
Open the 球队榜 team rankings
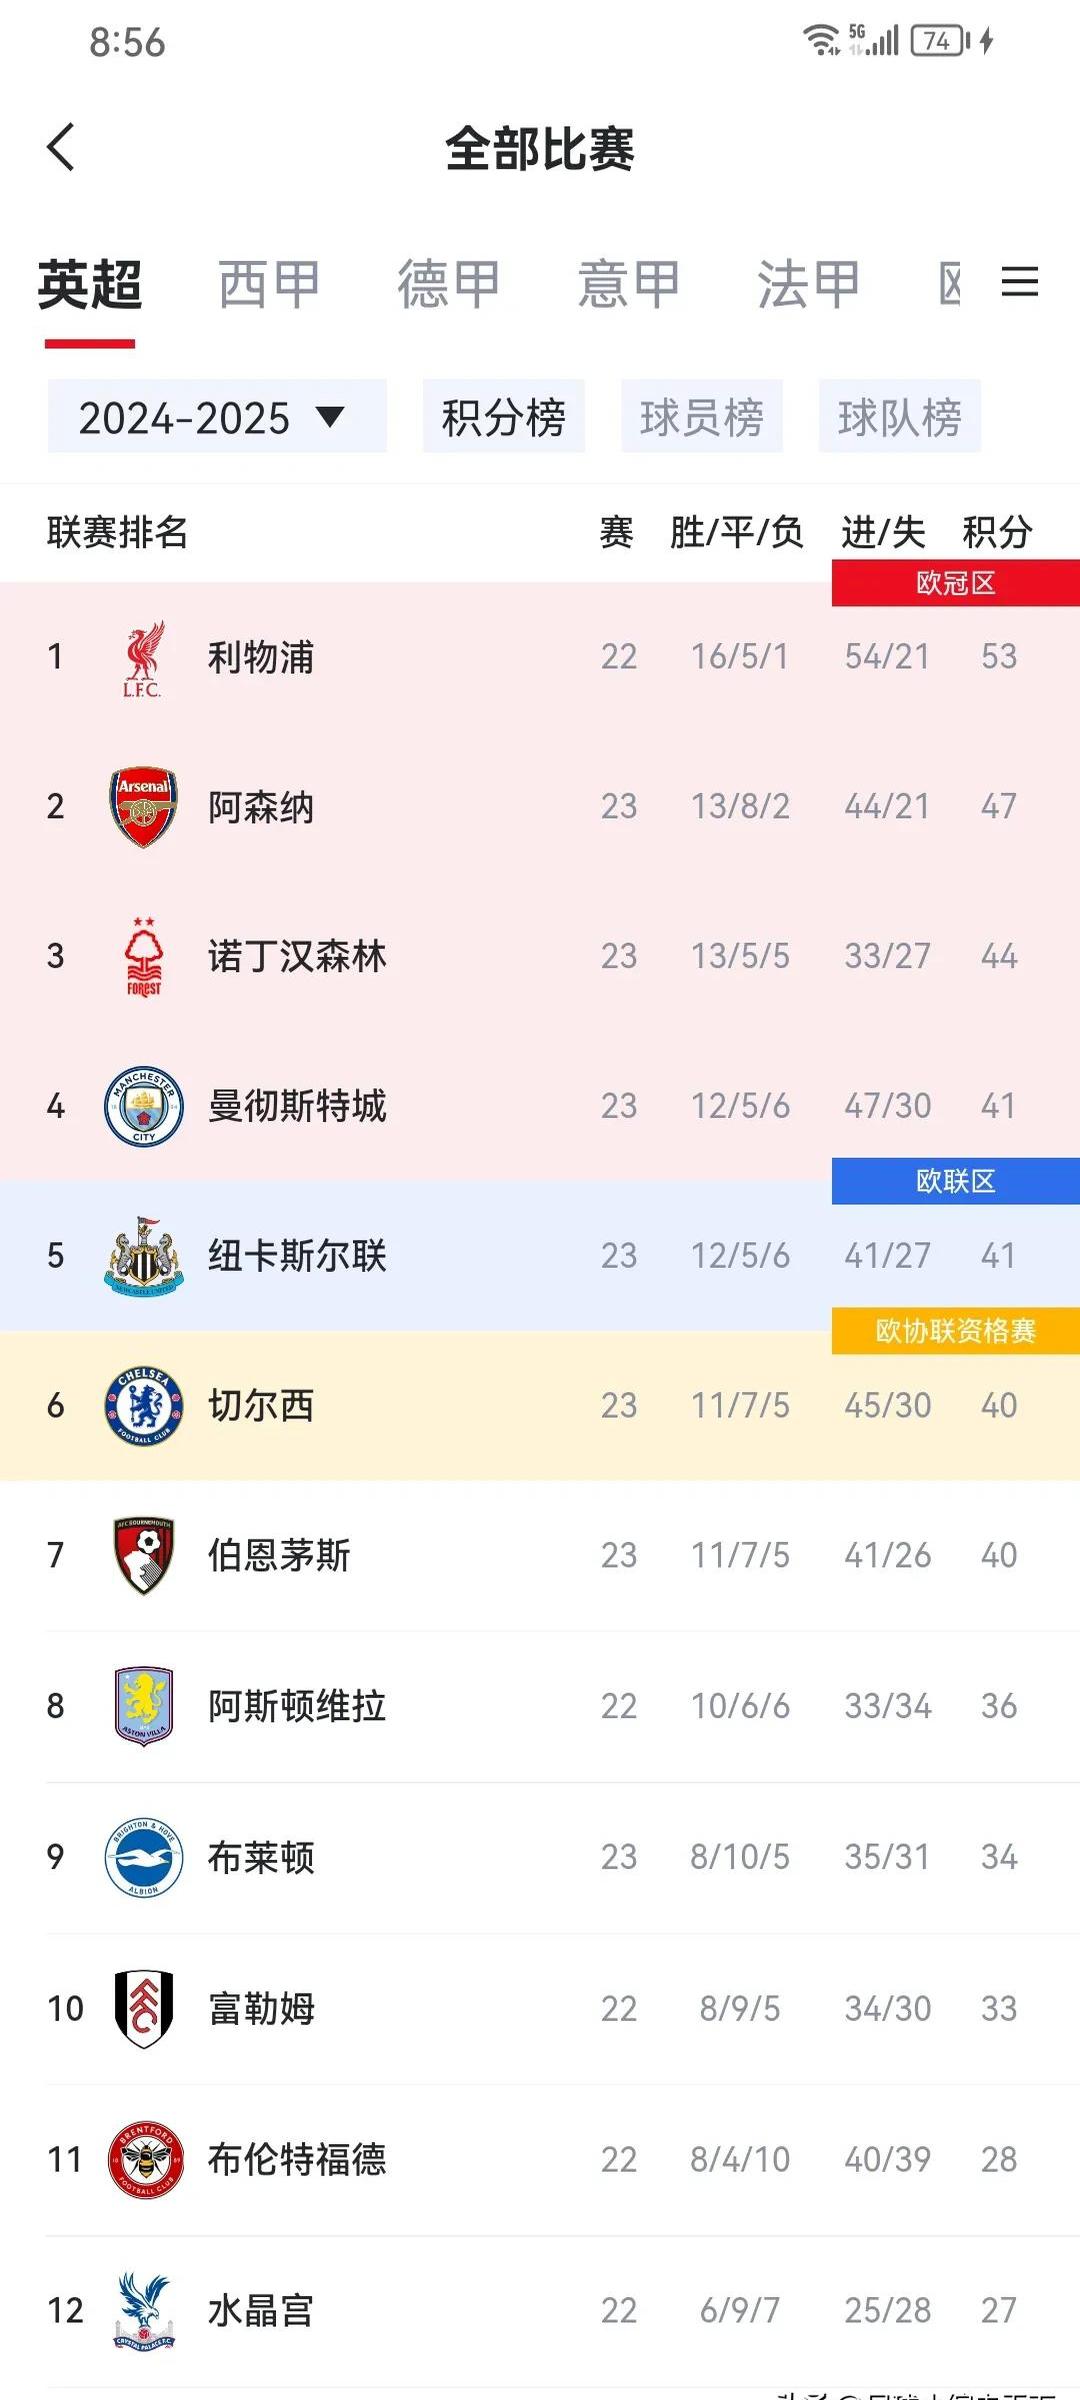(x=899, y=418)
